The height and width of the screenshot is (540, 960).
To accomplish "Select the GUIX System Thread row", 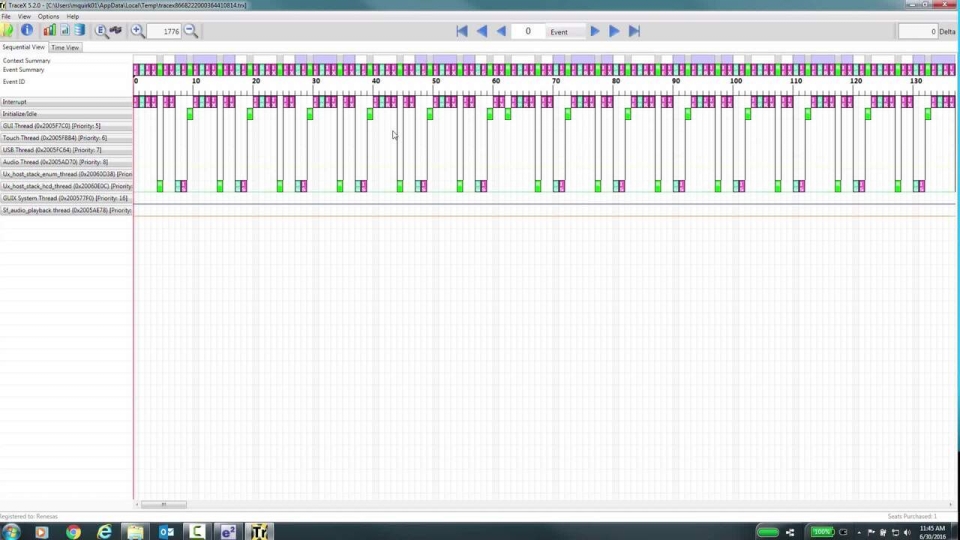I will 66,198.
